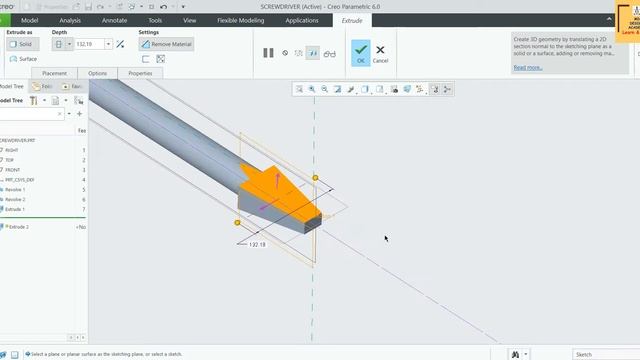Image resolution: width=640 pixels, height=360 pixels.
Task: Open the Options tab
Action: click(x=98, y=73)
